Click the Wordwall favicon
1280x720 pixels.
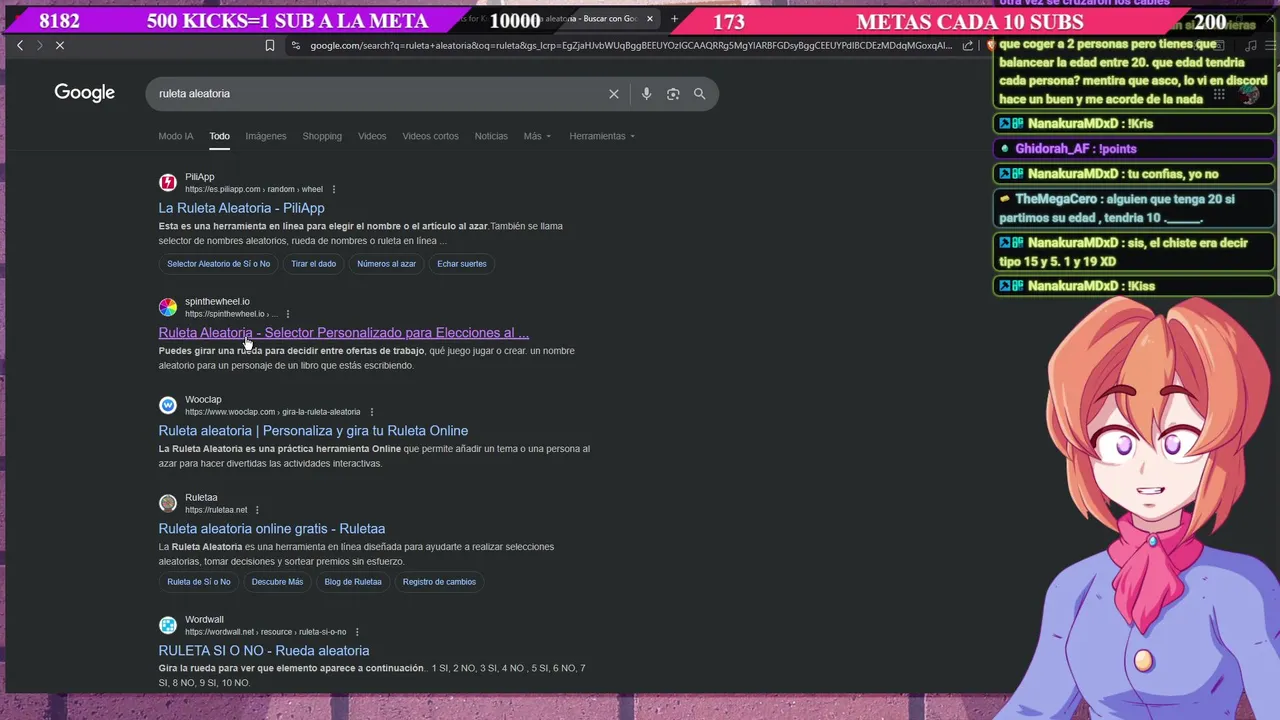point(168,625)
